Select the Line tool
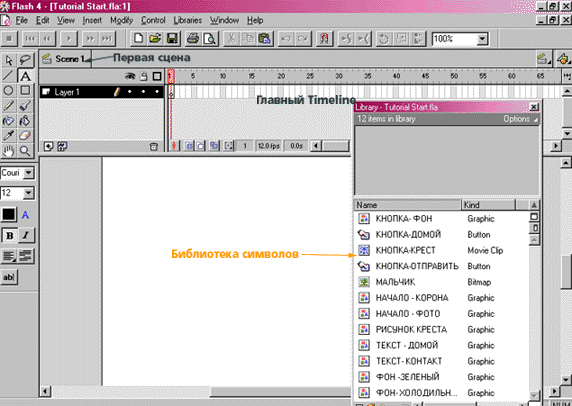 click(x=8, y=76)
